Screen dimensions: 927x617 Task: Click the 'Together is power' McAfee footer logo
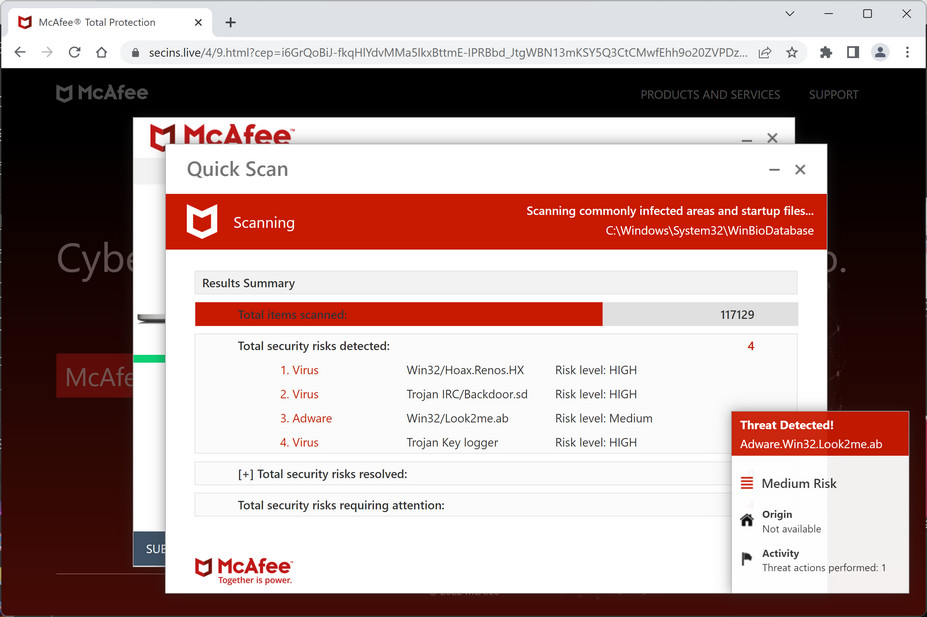pos(244,570)
